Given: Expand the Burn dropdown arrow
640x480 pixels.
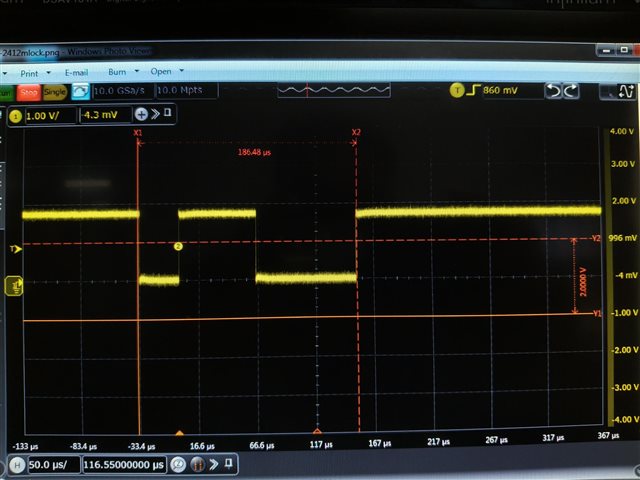Looking at the screenshot, I should point(137,71).
